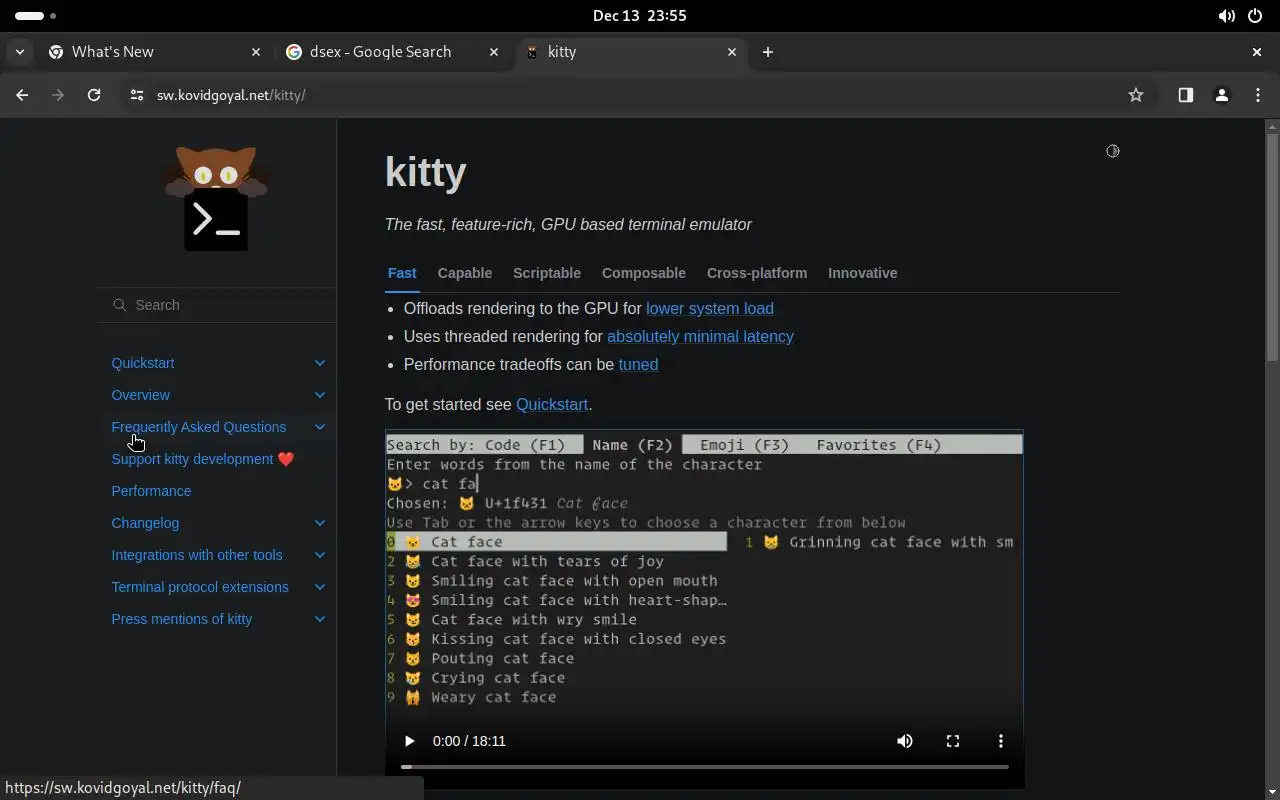The width and height of the screenshot is (1280, 800).
Task: View site information icon in address bar
Action: coord(136,95)
